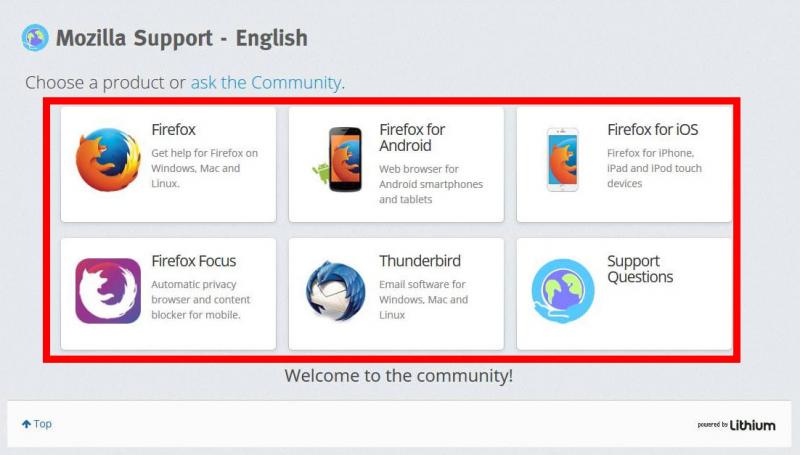Select the 'Firefox for iOS' heading
800x455 pixels.
click(653, 130)
